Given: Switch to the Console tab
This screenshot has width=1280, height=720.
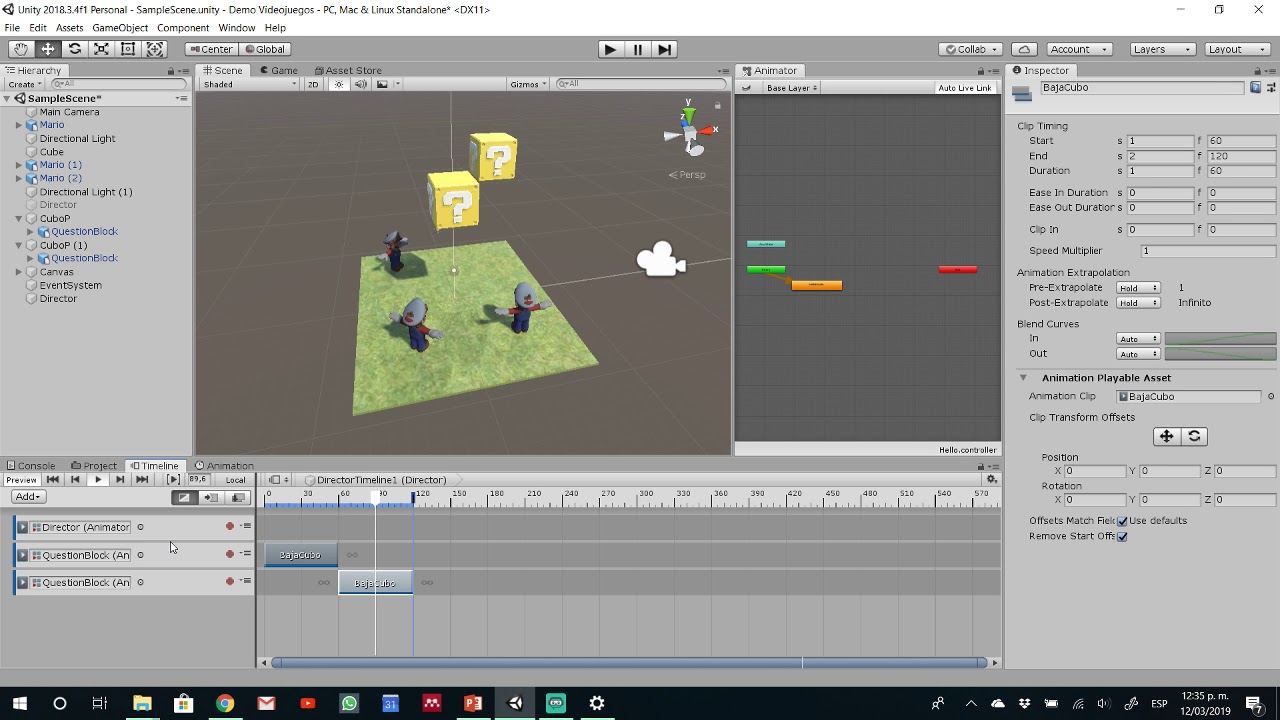Looking at the screenshot, I should (31, 466).
